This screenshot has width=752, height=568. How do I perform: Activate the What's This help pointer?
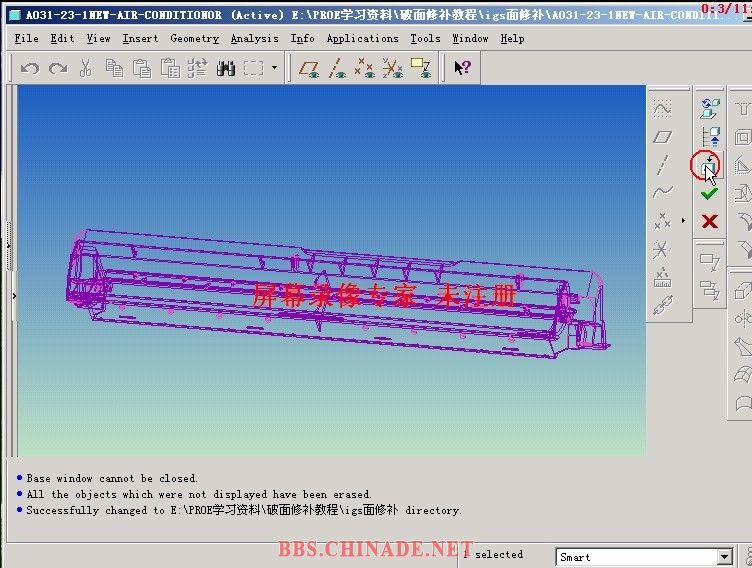point(462,68)
